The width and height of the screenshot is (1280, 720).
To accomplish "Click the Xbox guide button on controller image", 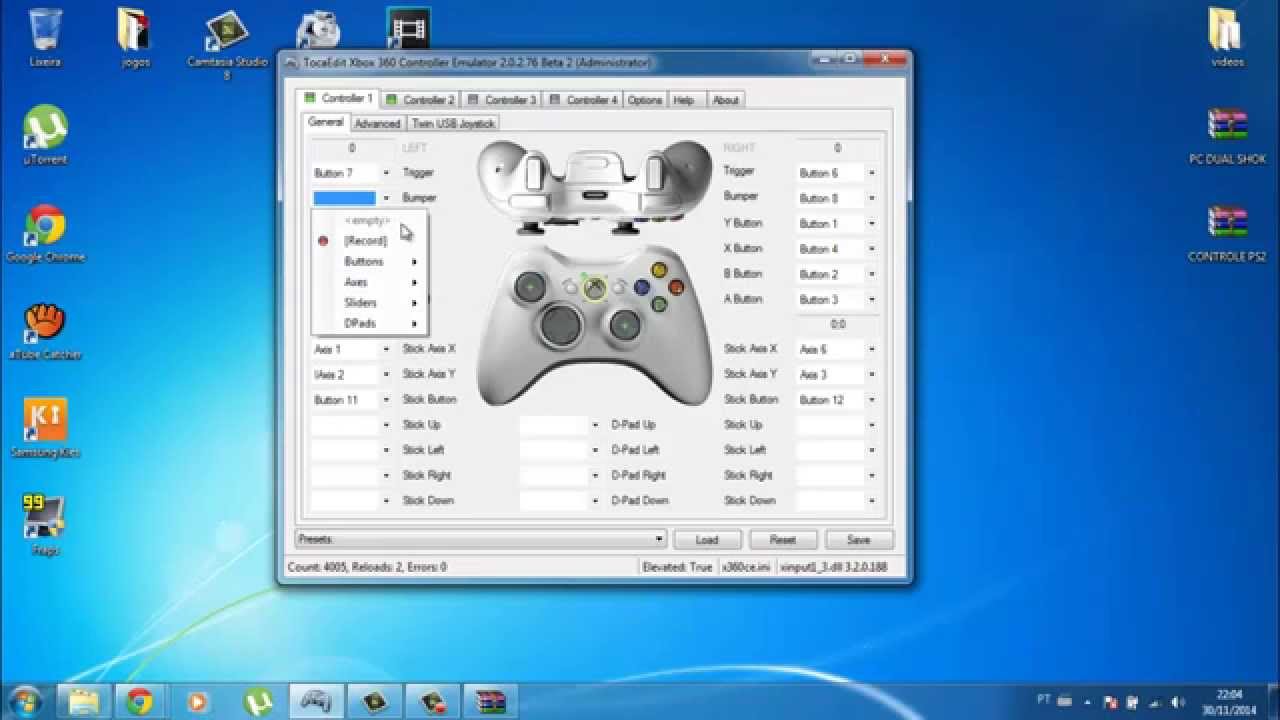I will [595, 289].
